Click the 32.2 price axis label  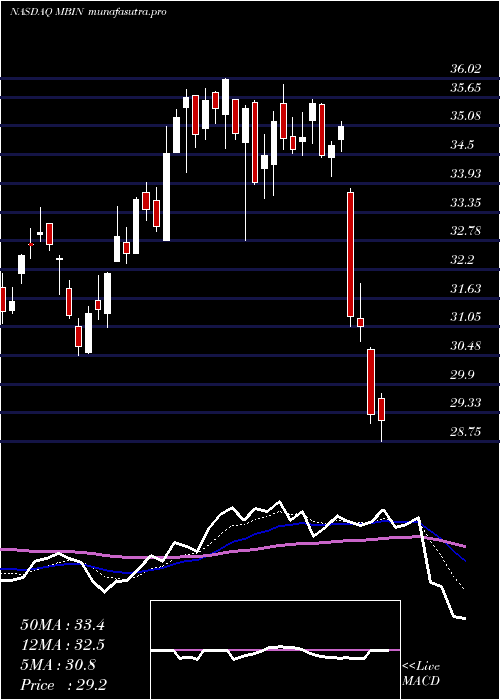462,260
